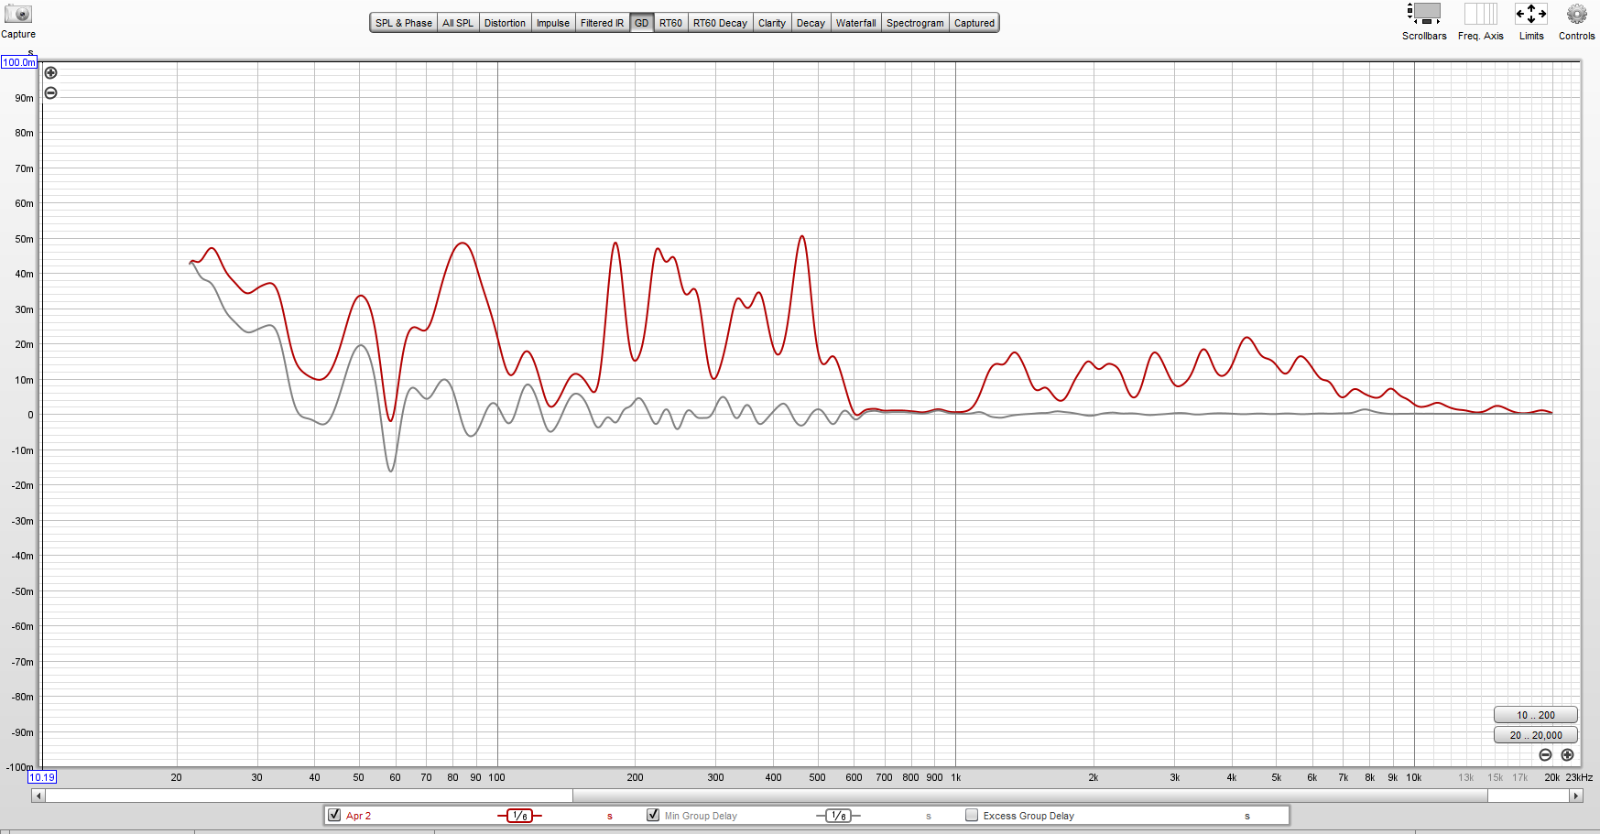The image size is (1600, 834).
Task: Set frequency range to 20..20,000
Action: (1535, 735)
